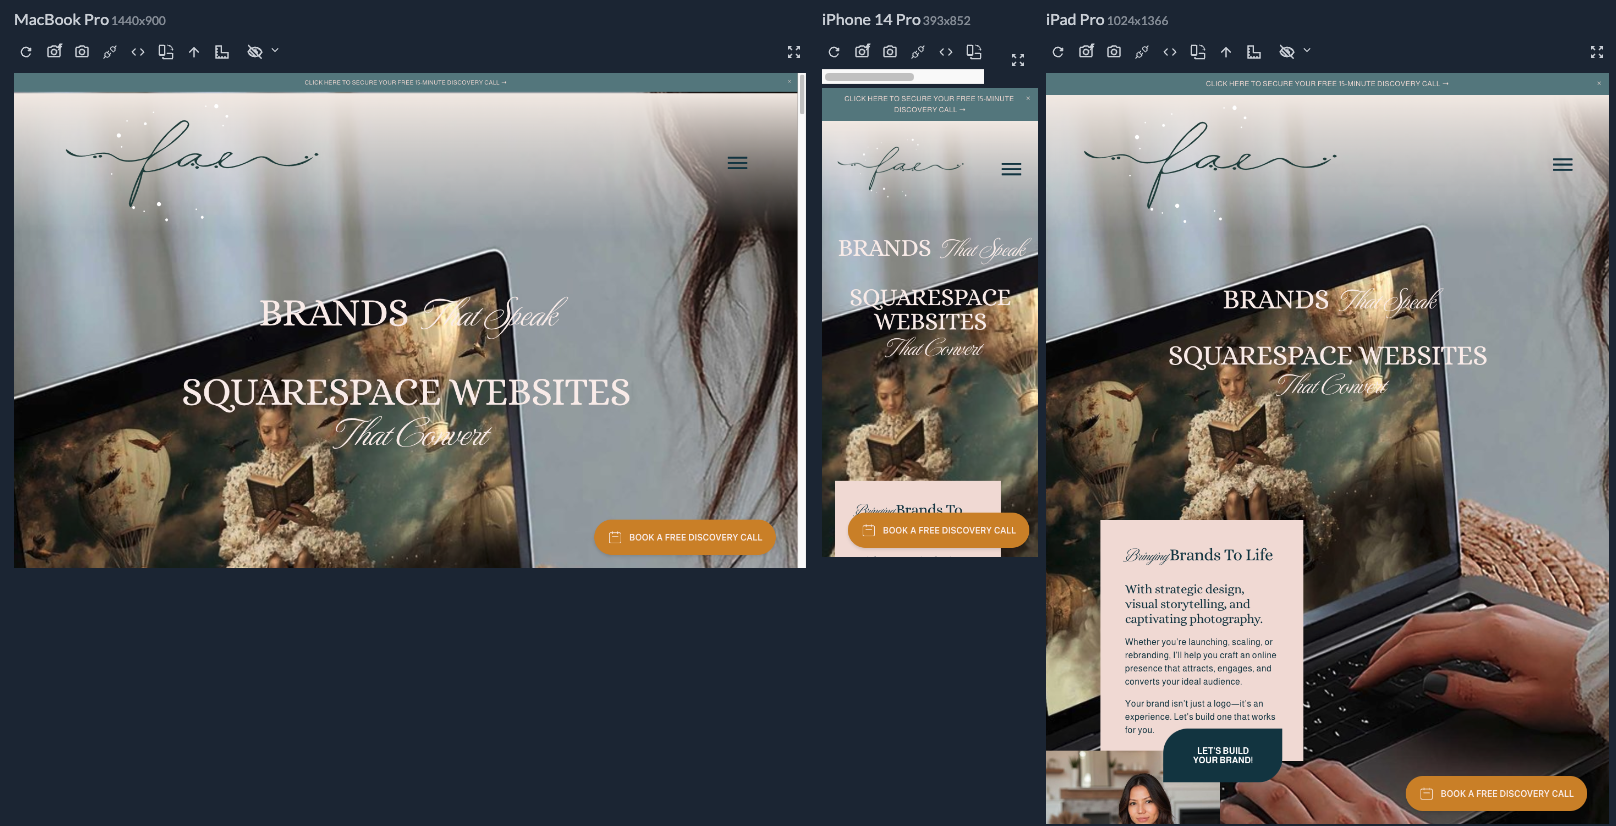Capture a full page screenshot of the iPad Pro
This screenshot has width=1616, height=826.
click(1114, 52)
